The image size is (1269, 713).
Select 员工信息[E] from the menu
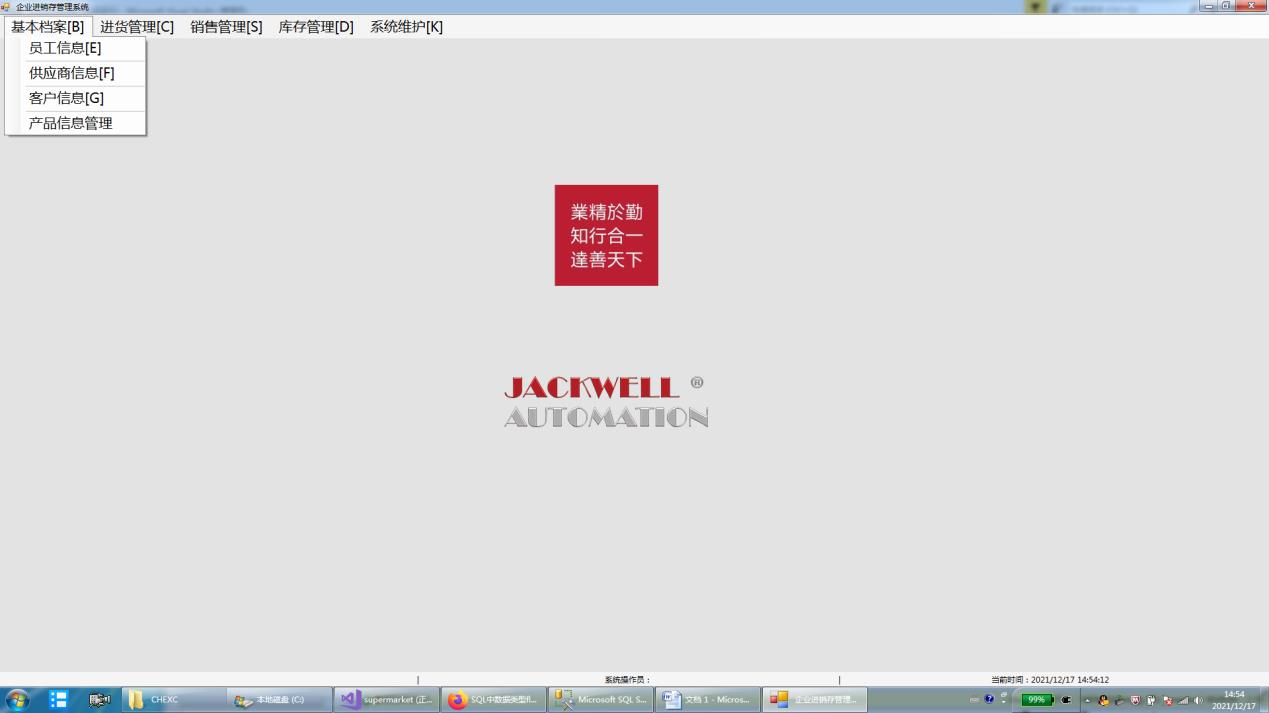click(x=76, y=48)
